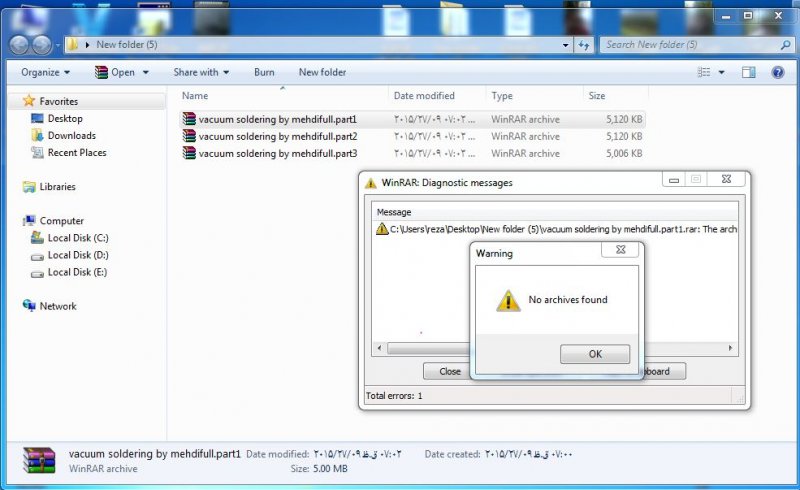This screenshot has width=800, height=490.
Task: Click Burn in the Explorer toolbar
Action: click(264, 72)
